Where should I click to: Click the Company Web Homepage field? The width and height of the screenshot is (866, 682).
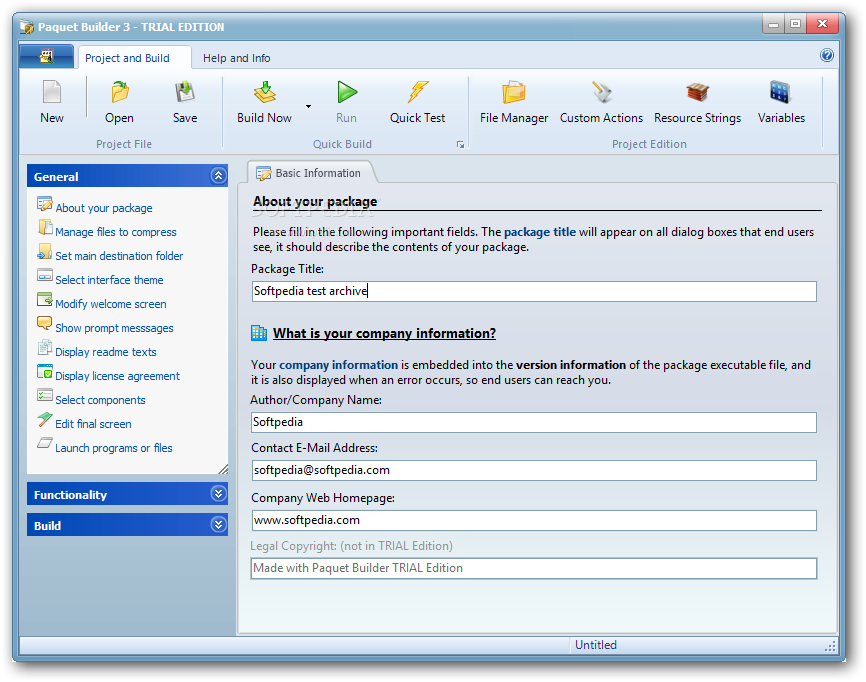(x=534, y=520)
